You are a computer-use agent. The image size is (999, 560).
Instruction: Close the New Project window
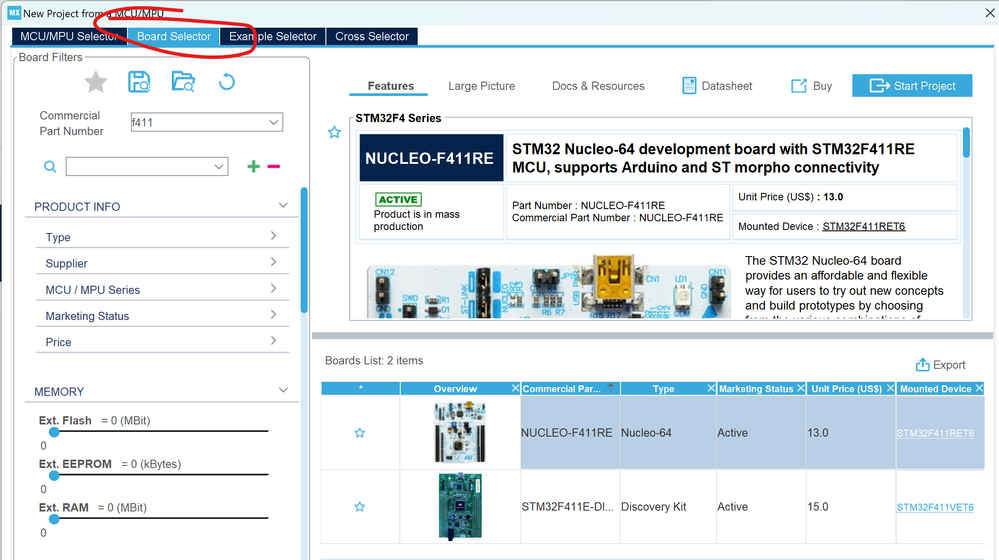(x=990, y=13)
